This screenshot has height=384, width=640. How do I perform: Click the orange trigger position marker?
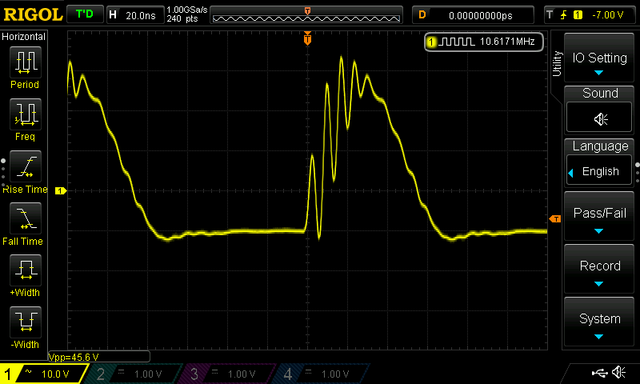(x=307, y=38)
